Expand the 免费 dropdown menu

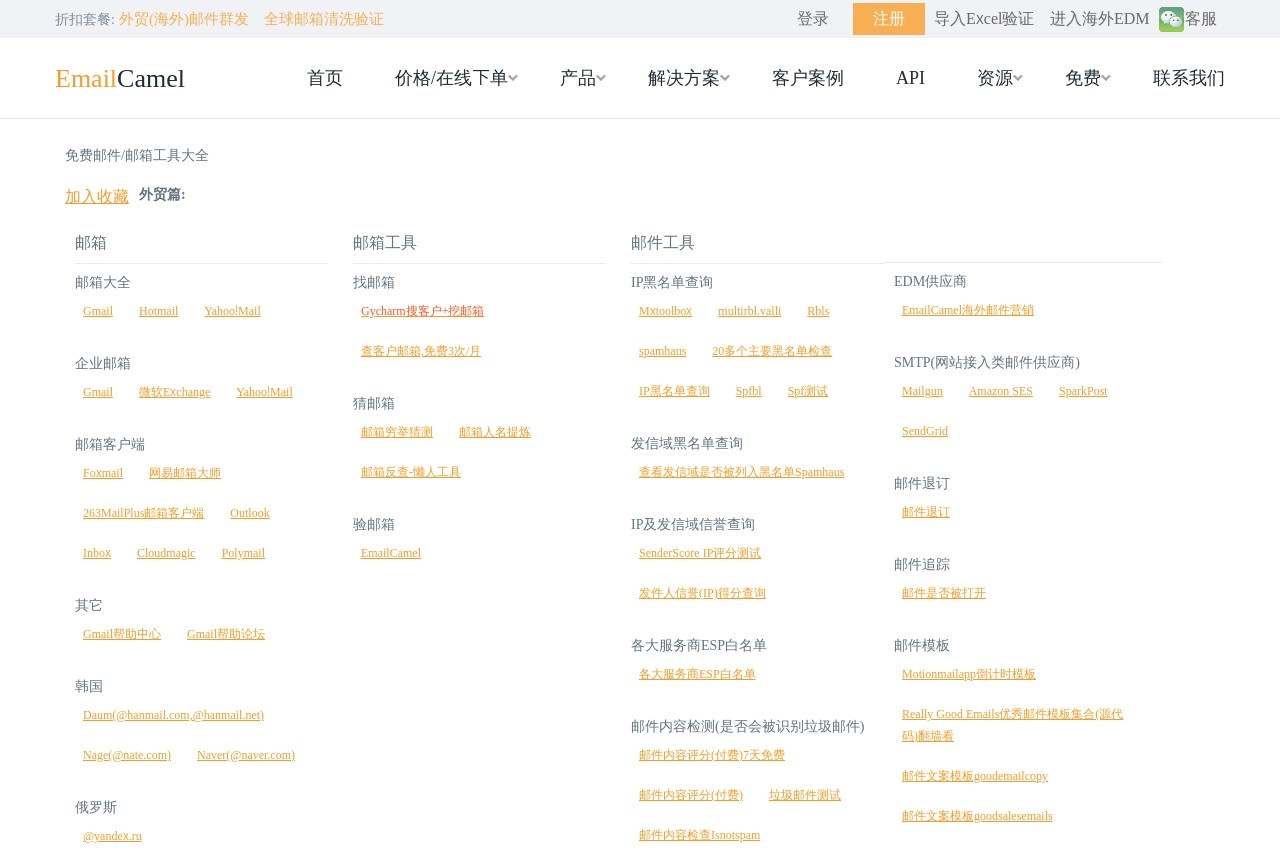pyautogui.click(x=1088, y=78)
